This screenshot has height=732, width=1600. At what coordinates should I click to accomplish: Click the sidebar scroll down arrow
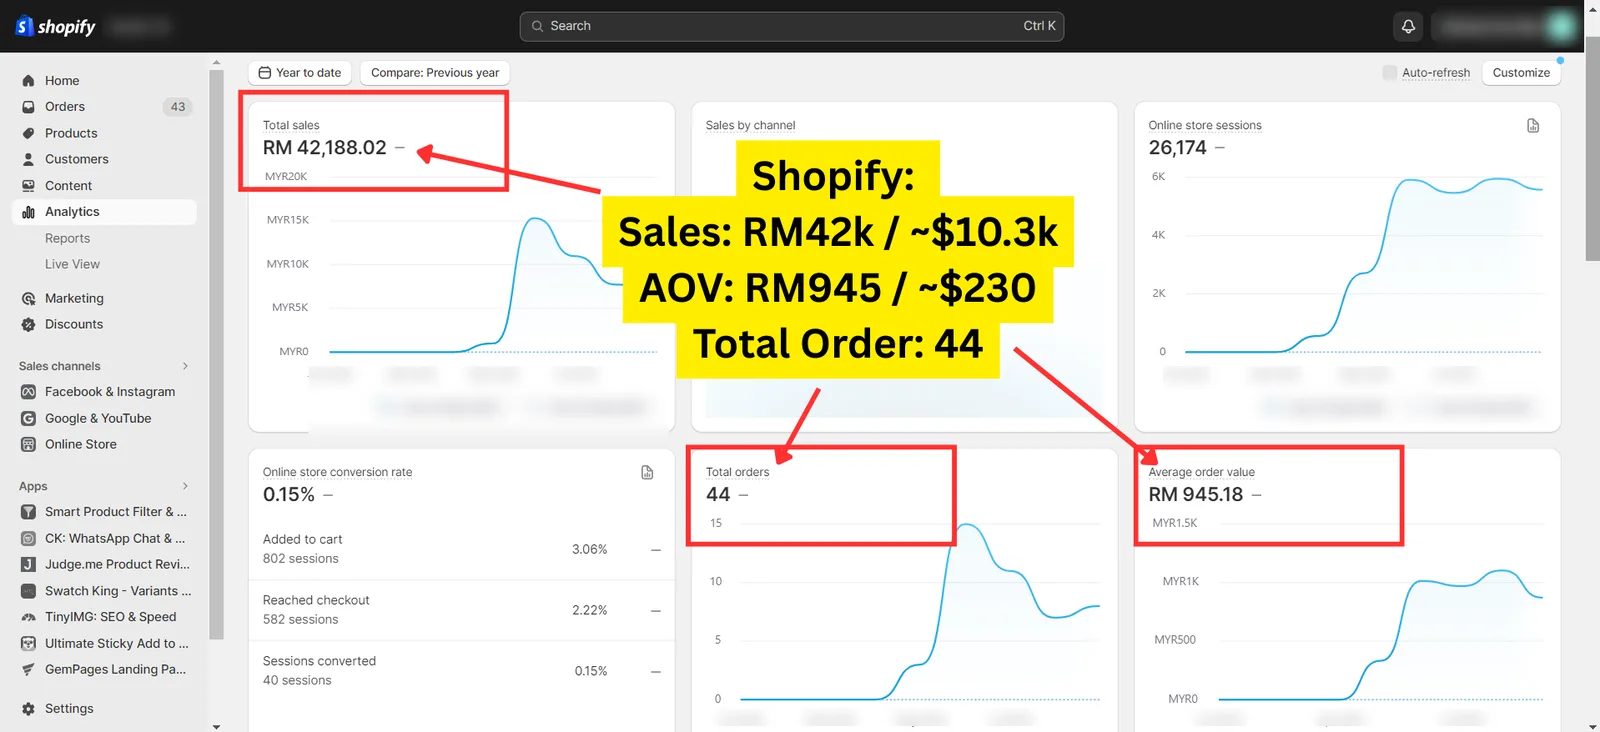(216, 726)
